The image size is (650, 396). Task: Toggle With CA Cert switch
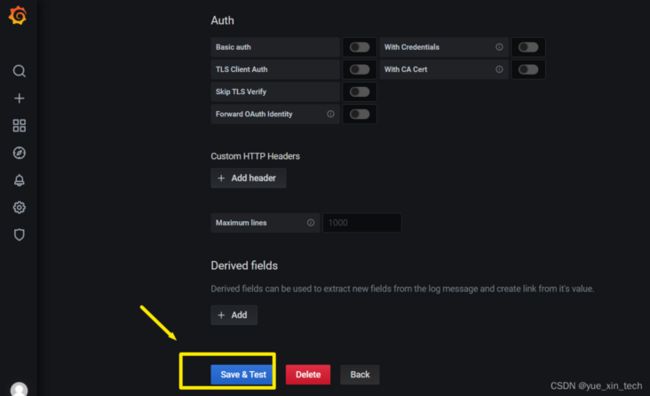528,70
